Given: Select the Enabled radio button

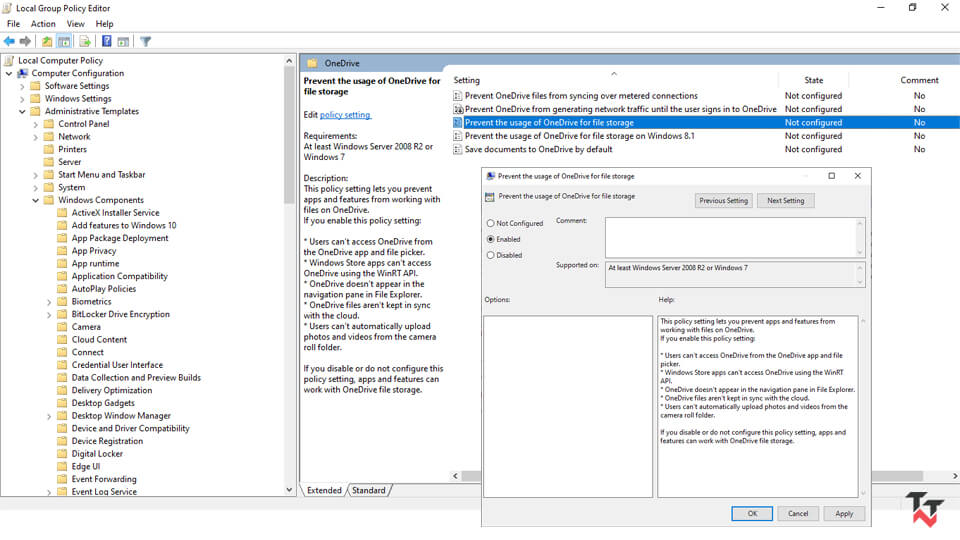Looking at the screenshot, I should pos(490,239).
